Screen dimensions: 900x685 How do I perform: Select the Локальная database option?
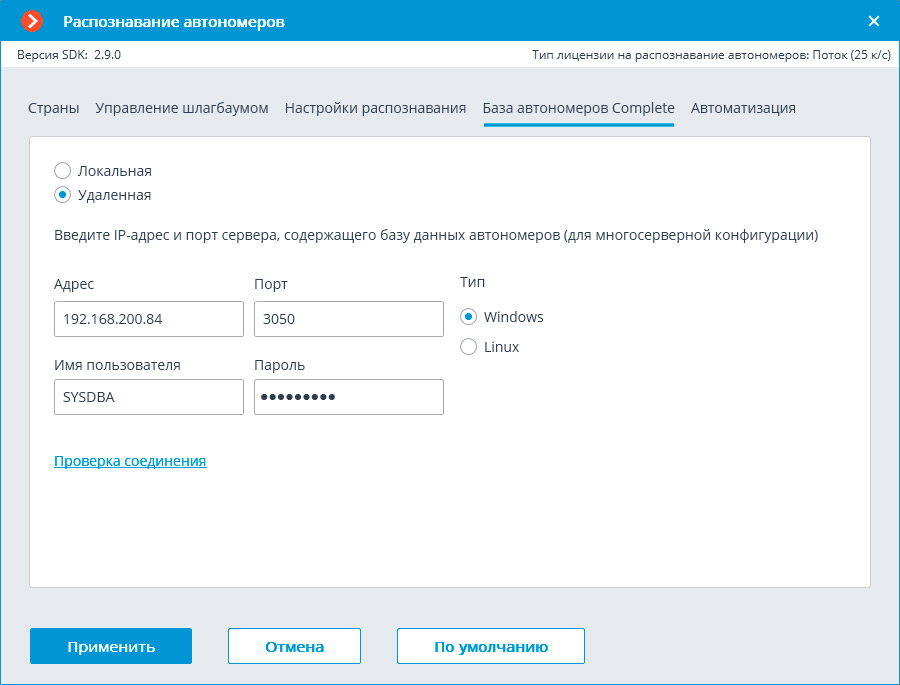click(63, 171)
